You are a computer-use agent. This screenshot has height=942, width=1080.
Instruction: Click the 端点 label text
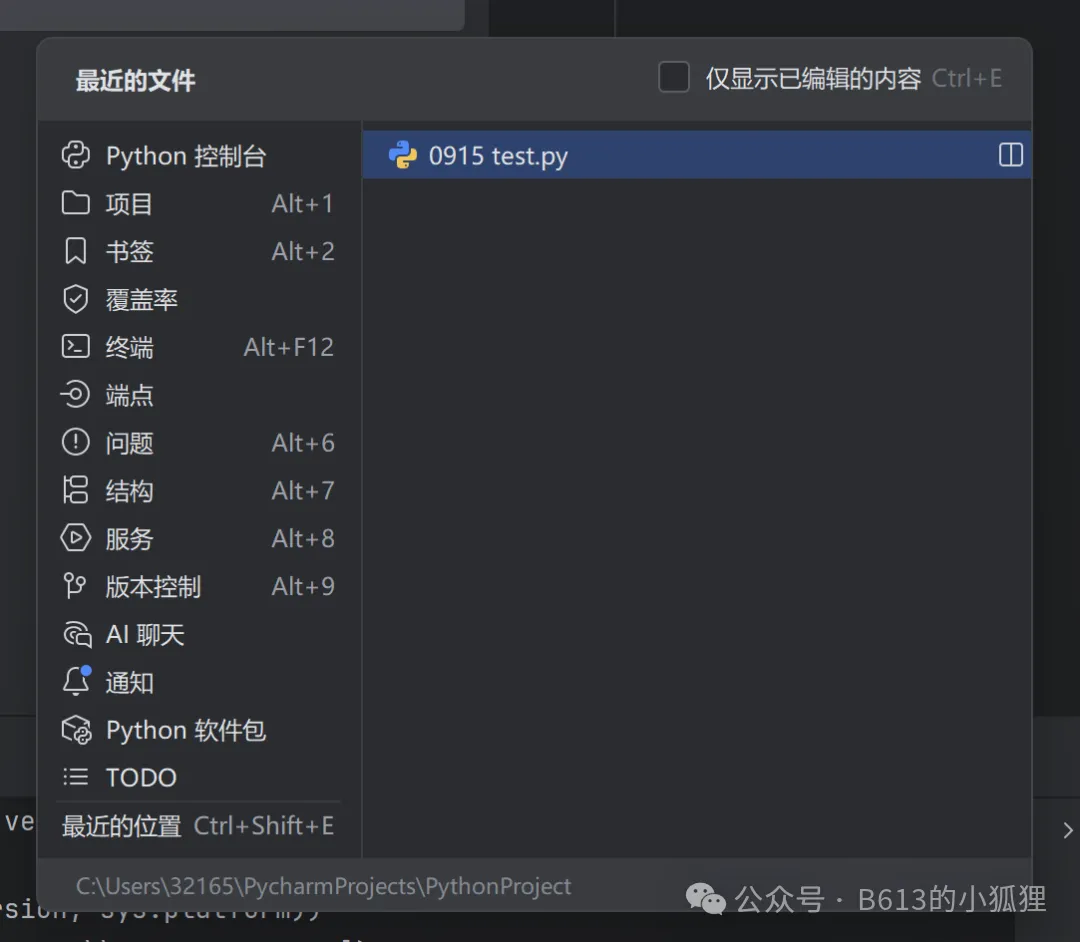129,395
